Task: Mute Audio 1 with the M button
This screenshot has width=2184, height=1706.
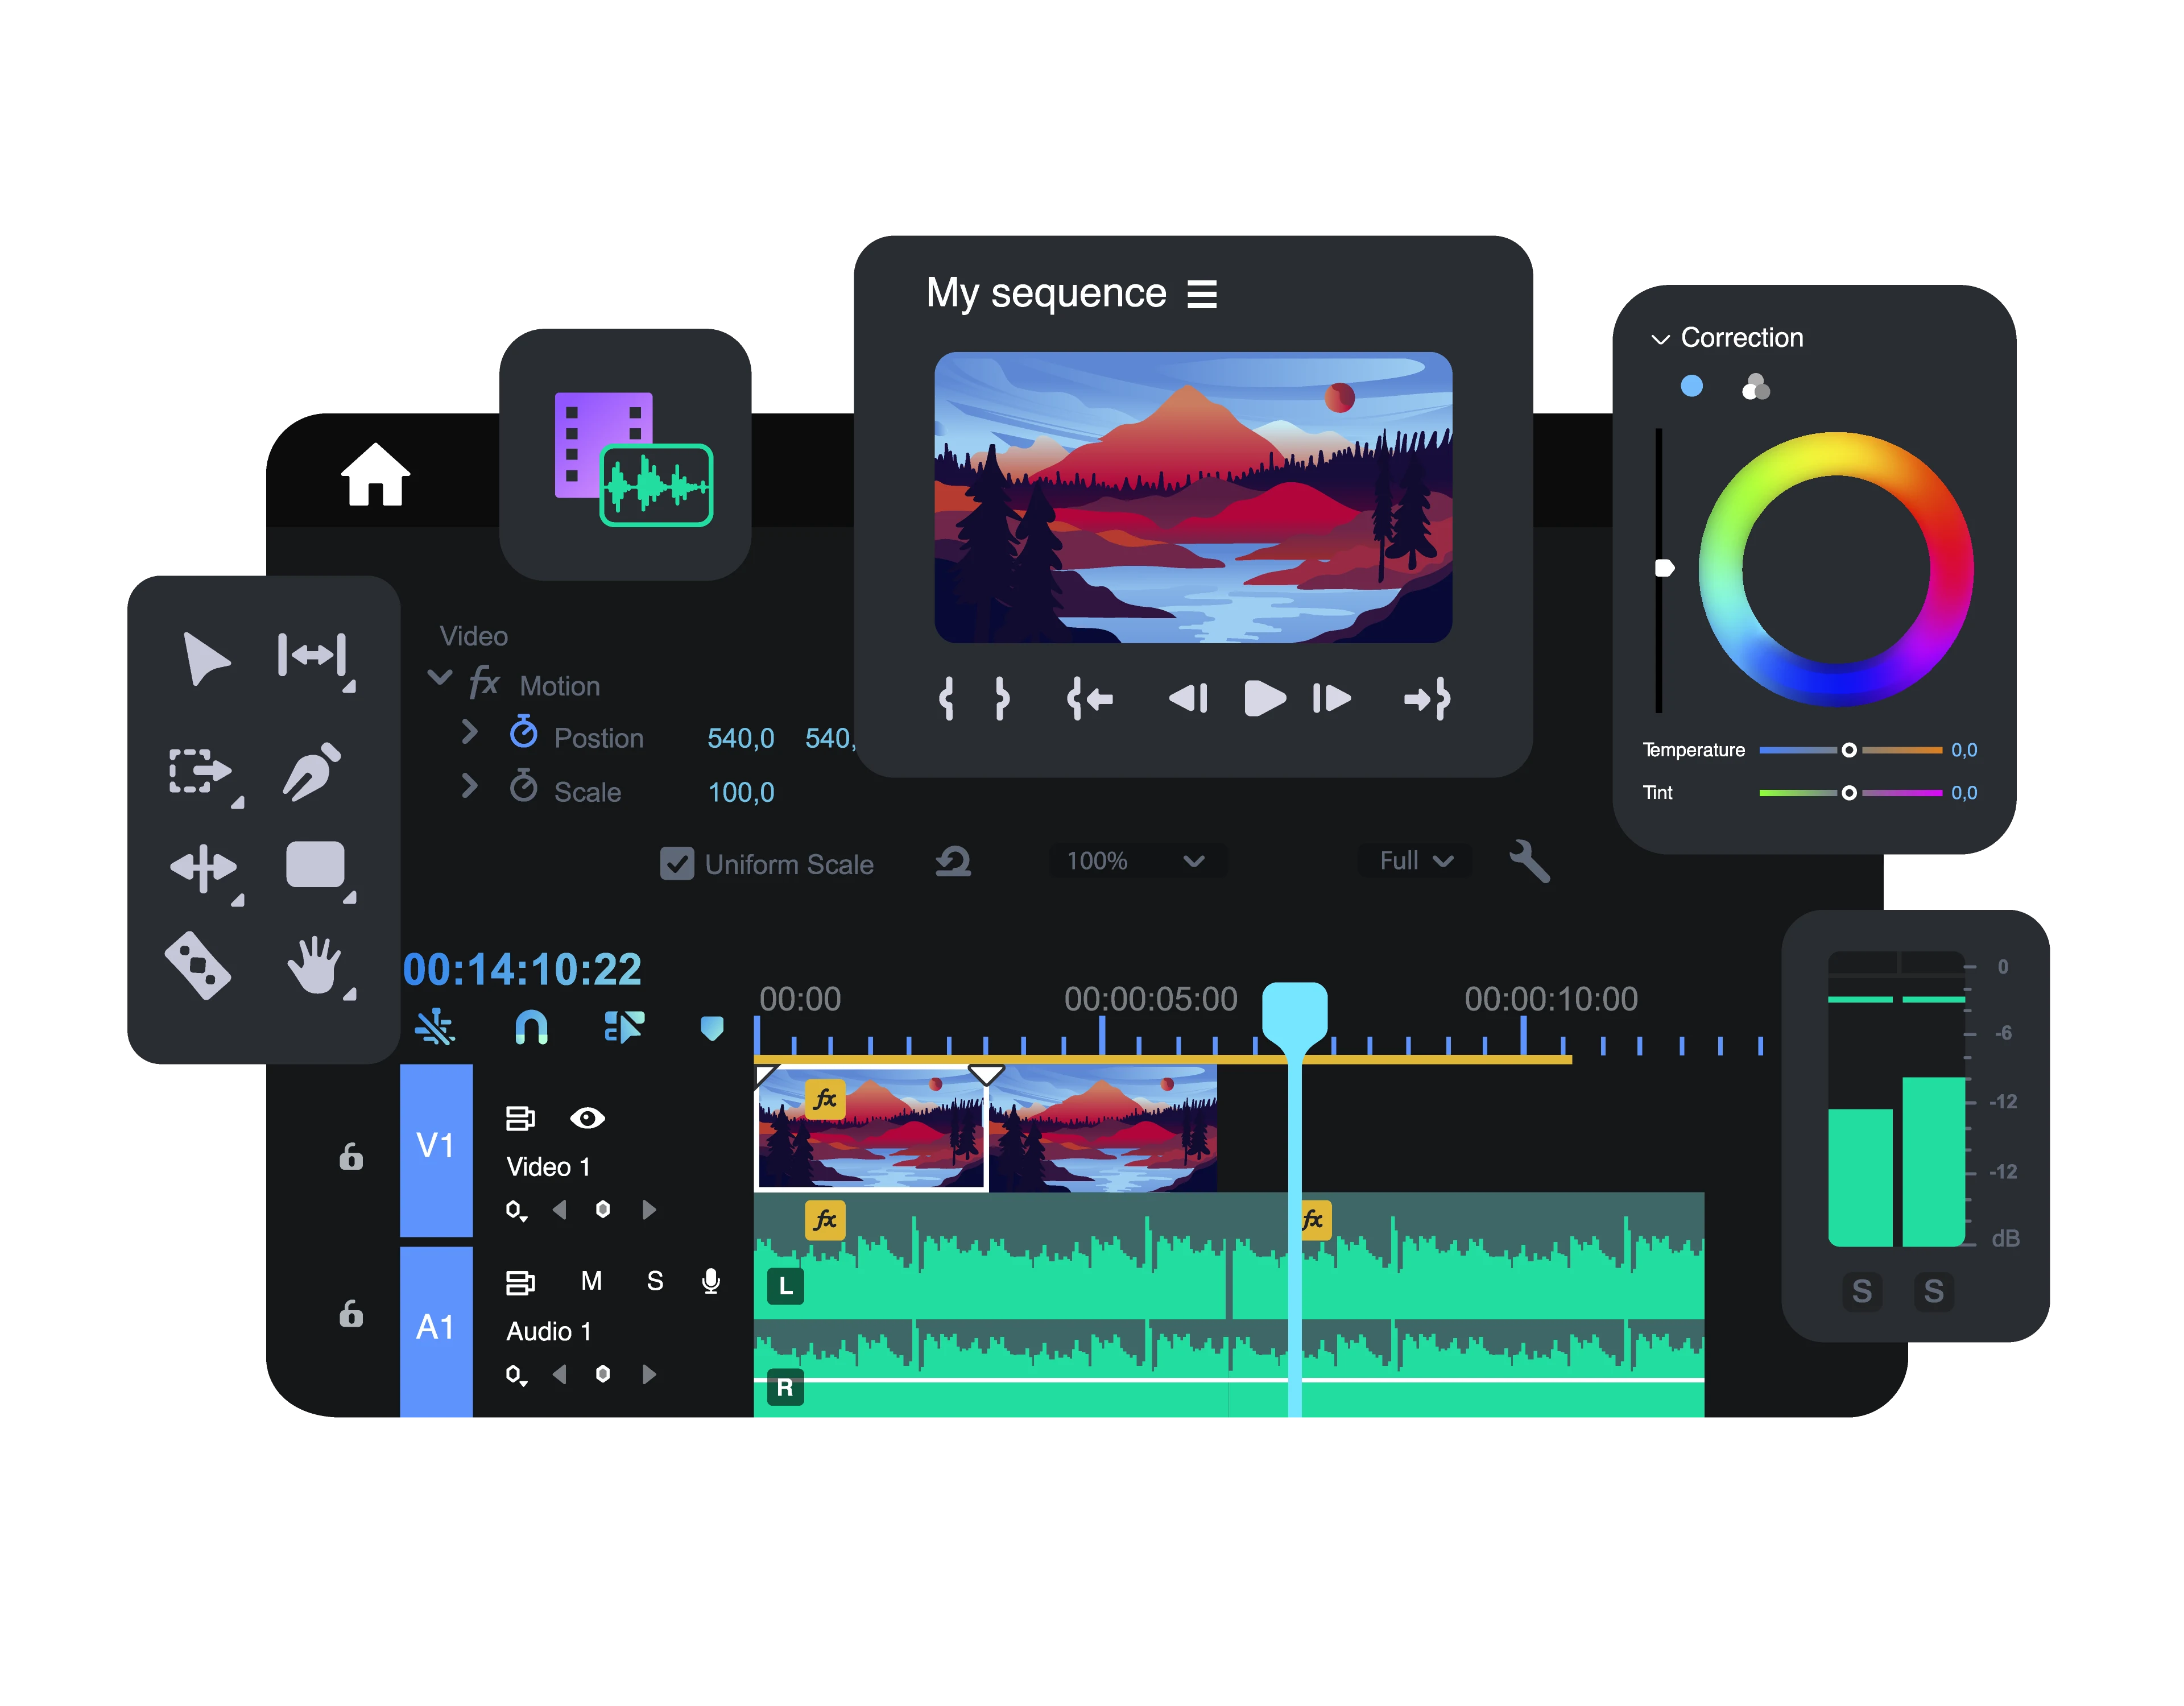Action: [x=591, y=1281]
